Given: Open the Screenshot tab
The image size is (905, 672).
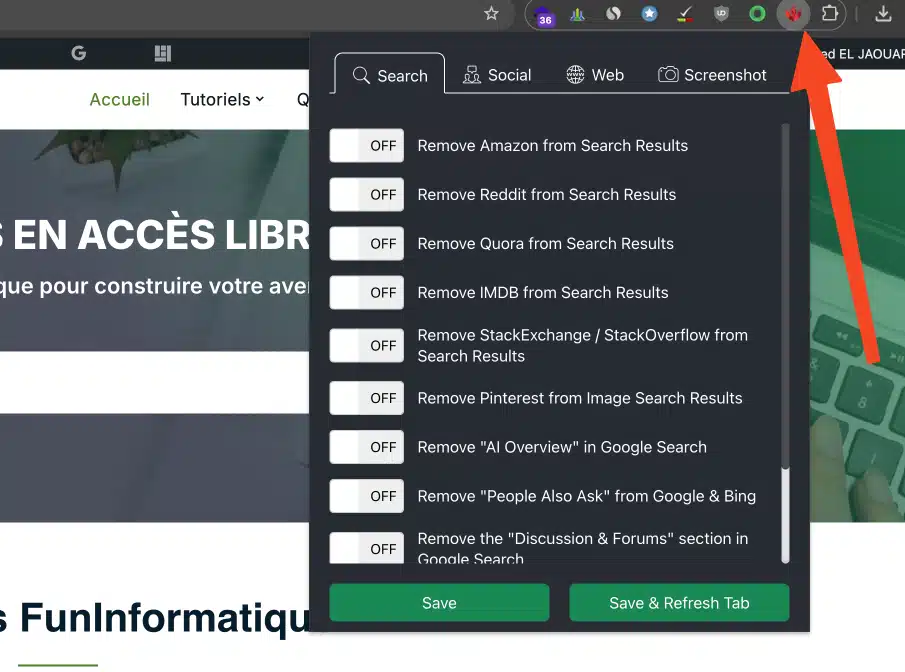Looking at the screenshot, I should pyautogui.click(x=712, y=75).
